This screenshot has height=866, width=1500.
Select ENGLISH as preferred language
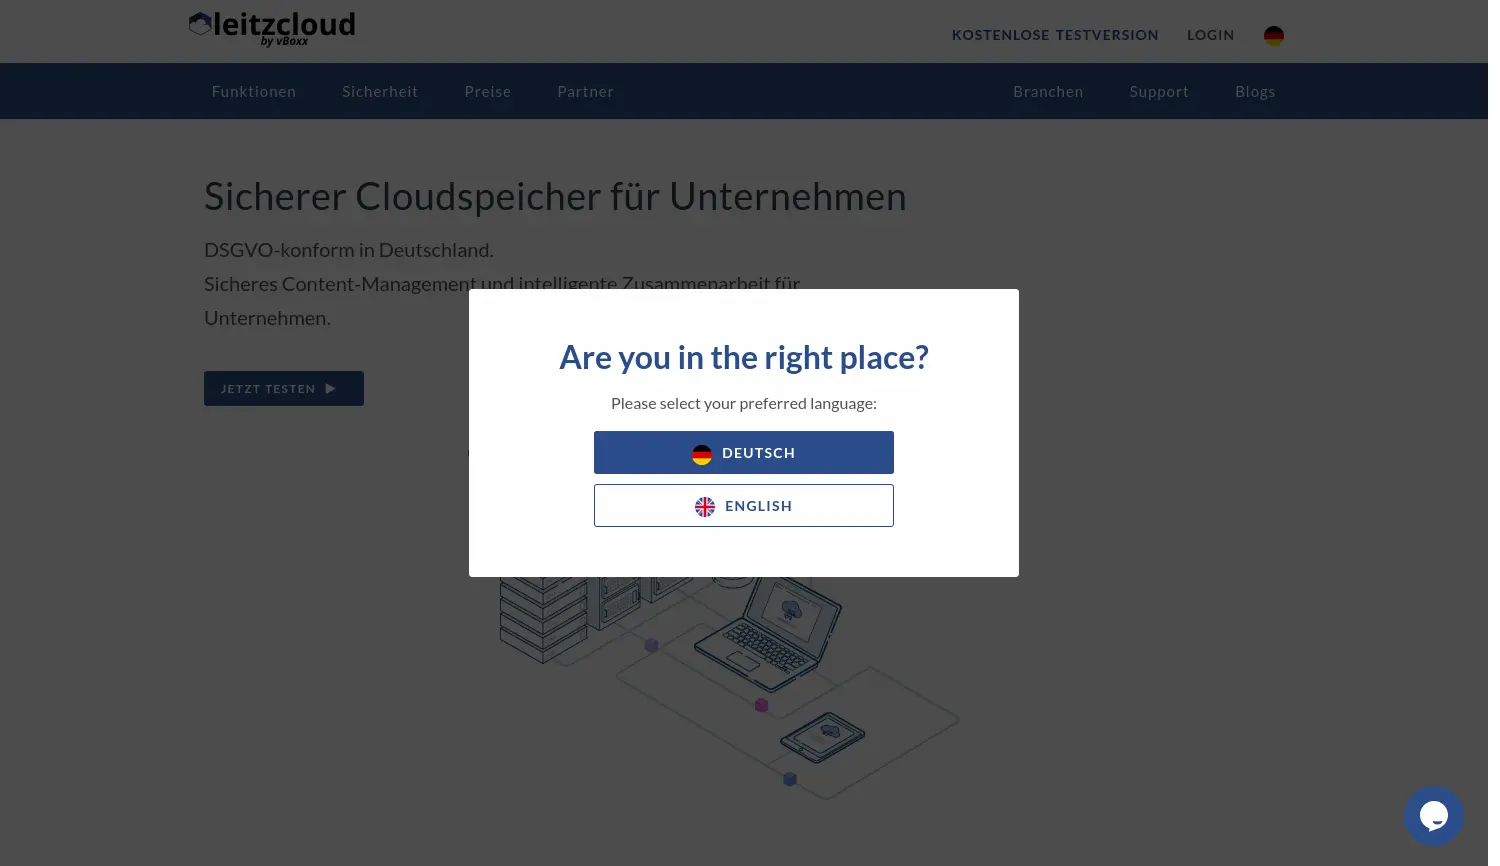(x=744, y=505)
